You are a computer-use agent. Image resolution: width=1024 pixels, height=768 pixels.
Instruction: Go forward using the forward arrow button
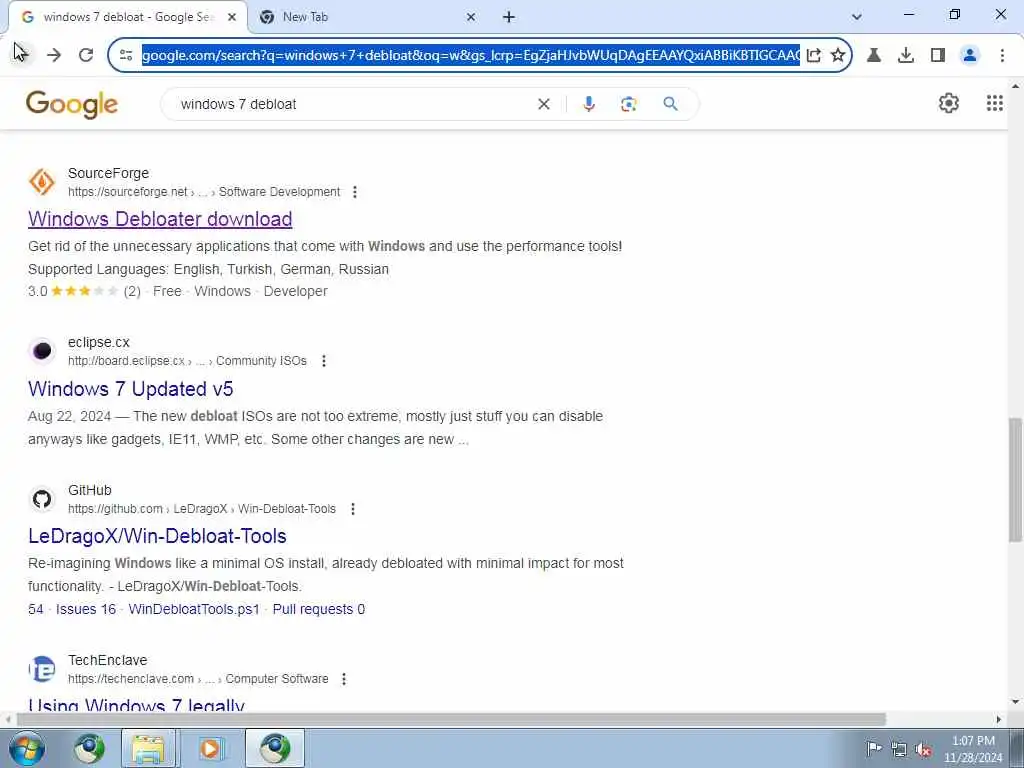pos(54,55)
